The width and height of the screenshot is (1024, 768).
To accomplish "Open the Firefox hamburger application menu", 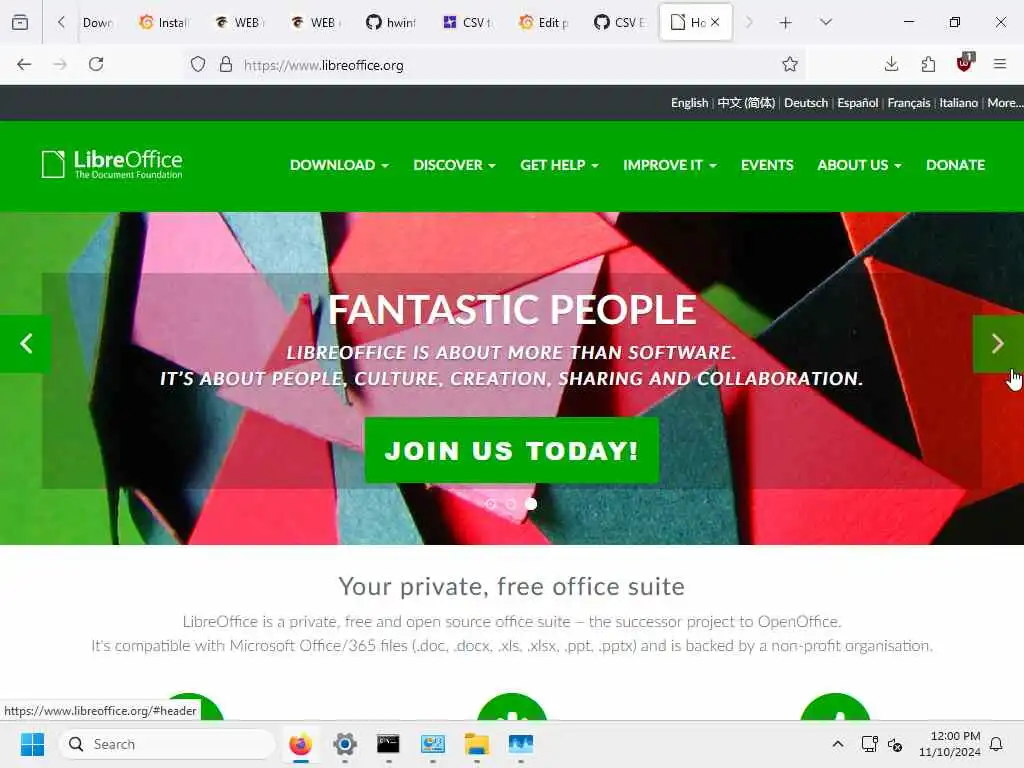I will (999, 64).
